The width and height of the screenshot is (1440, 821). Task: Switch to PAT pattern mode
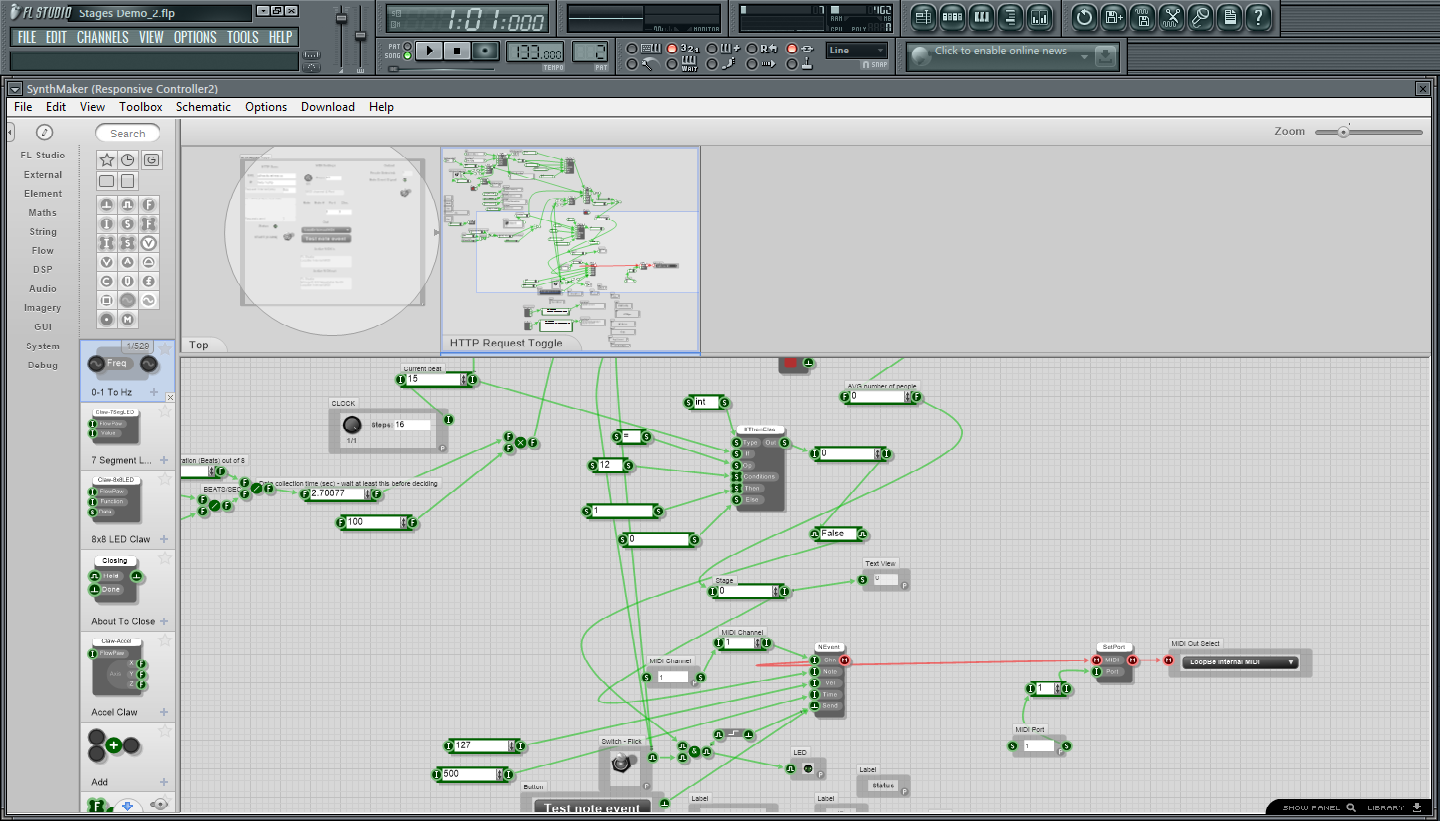coord(407,46)
